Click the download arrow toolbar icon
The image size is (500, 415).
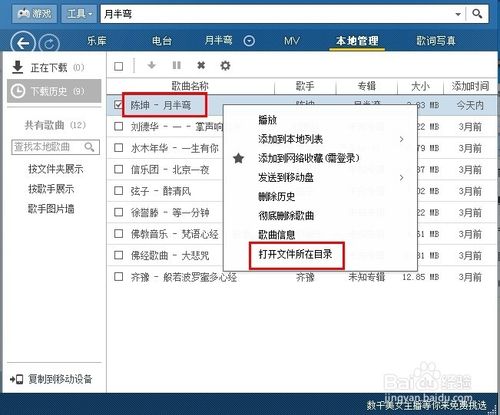pos(152,65)
